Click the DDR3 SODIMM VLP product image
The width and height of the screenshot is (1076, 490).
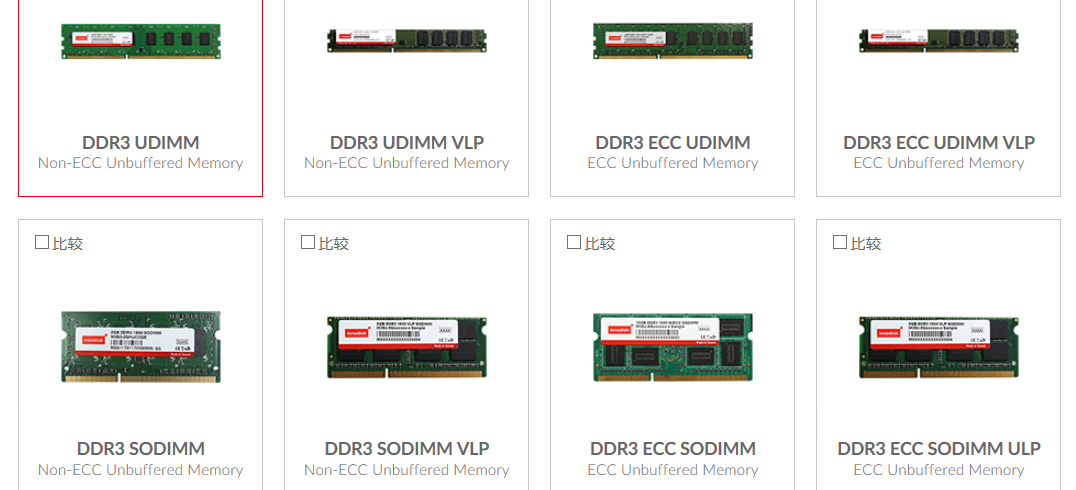pos(407,347)
